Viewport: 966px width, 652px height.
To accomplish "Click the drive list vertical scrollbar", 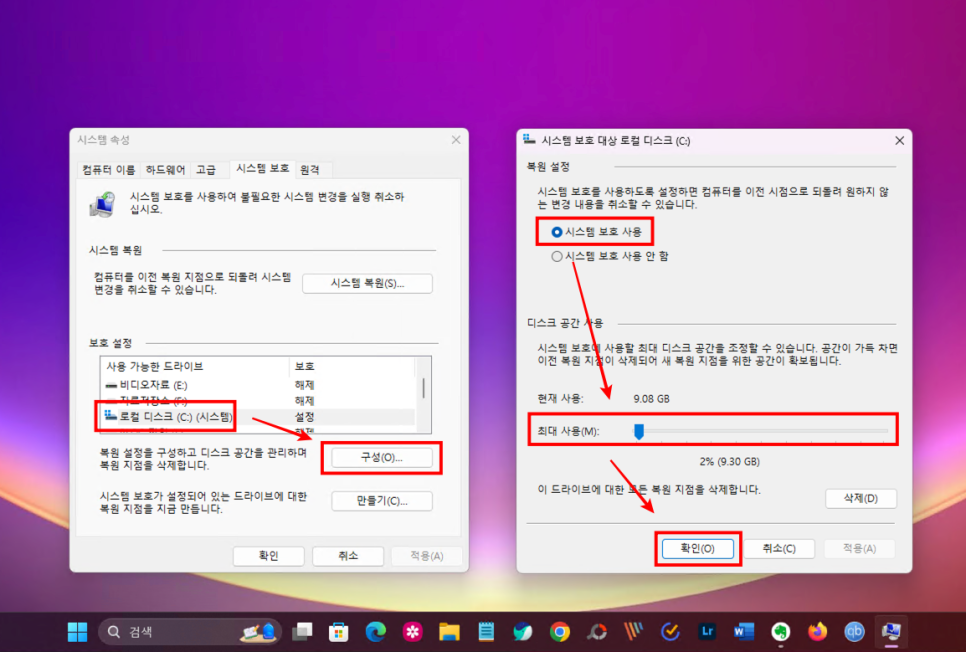I will point(423,388).
